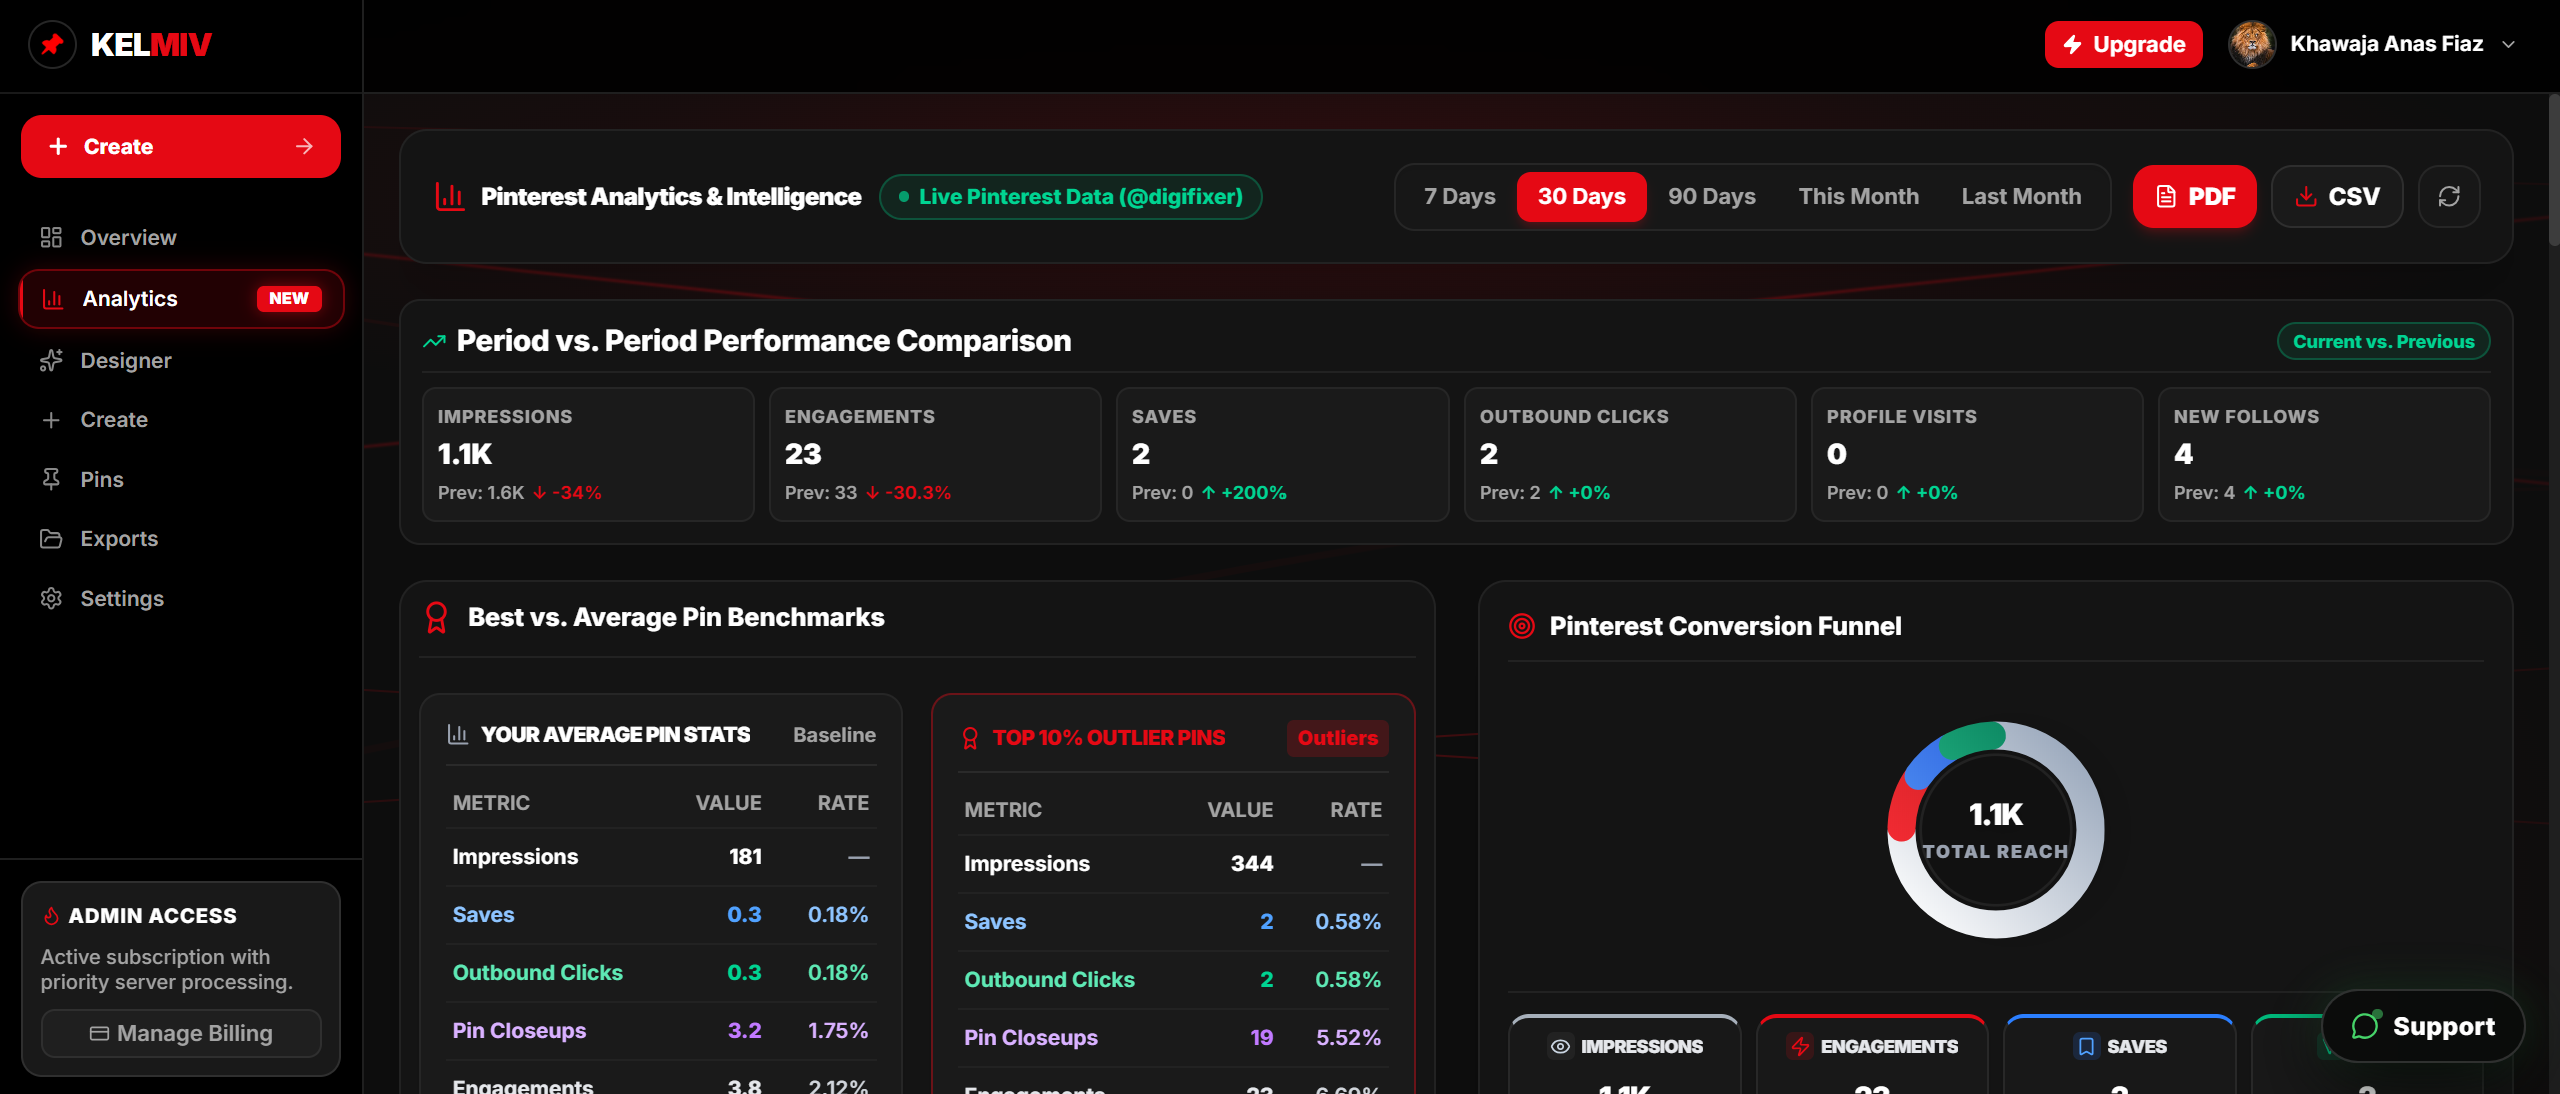Click the Settings gear icon in sidebar
Screen dimensions: 2560x1094
(x=51, y=598)
